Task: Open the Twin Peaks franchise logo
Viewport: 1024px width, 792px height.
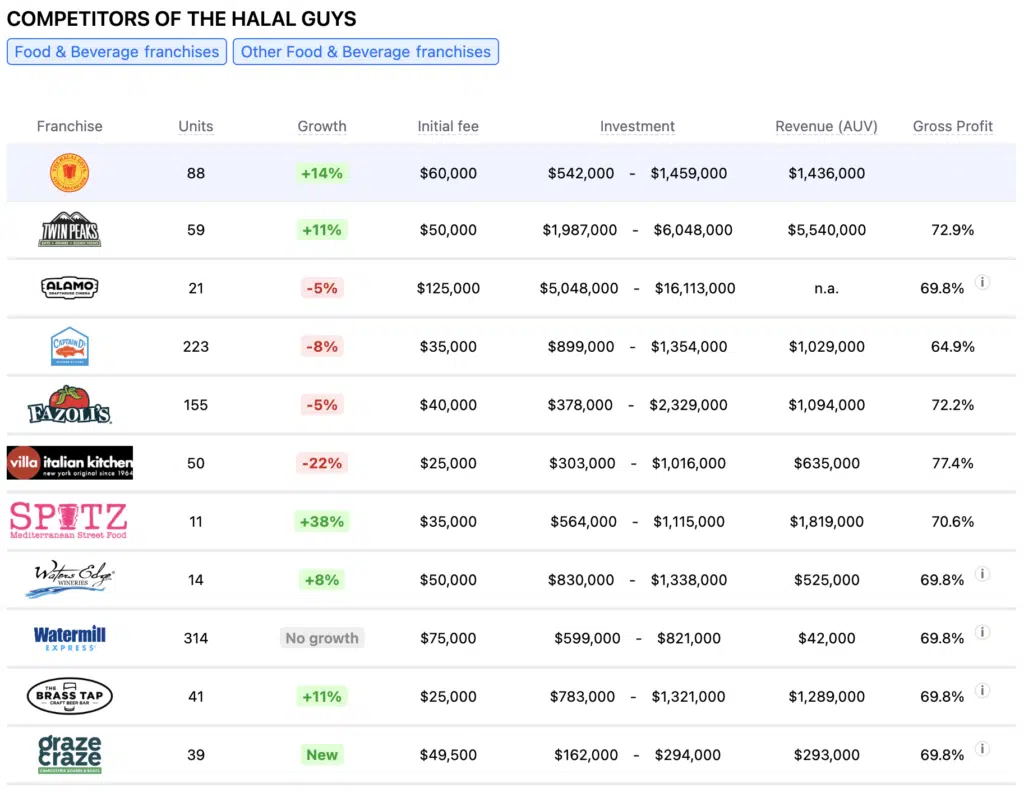Action: coord(69,230)
